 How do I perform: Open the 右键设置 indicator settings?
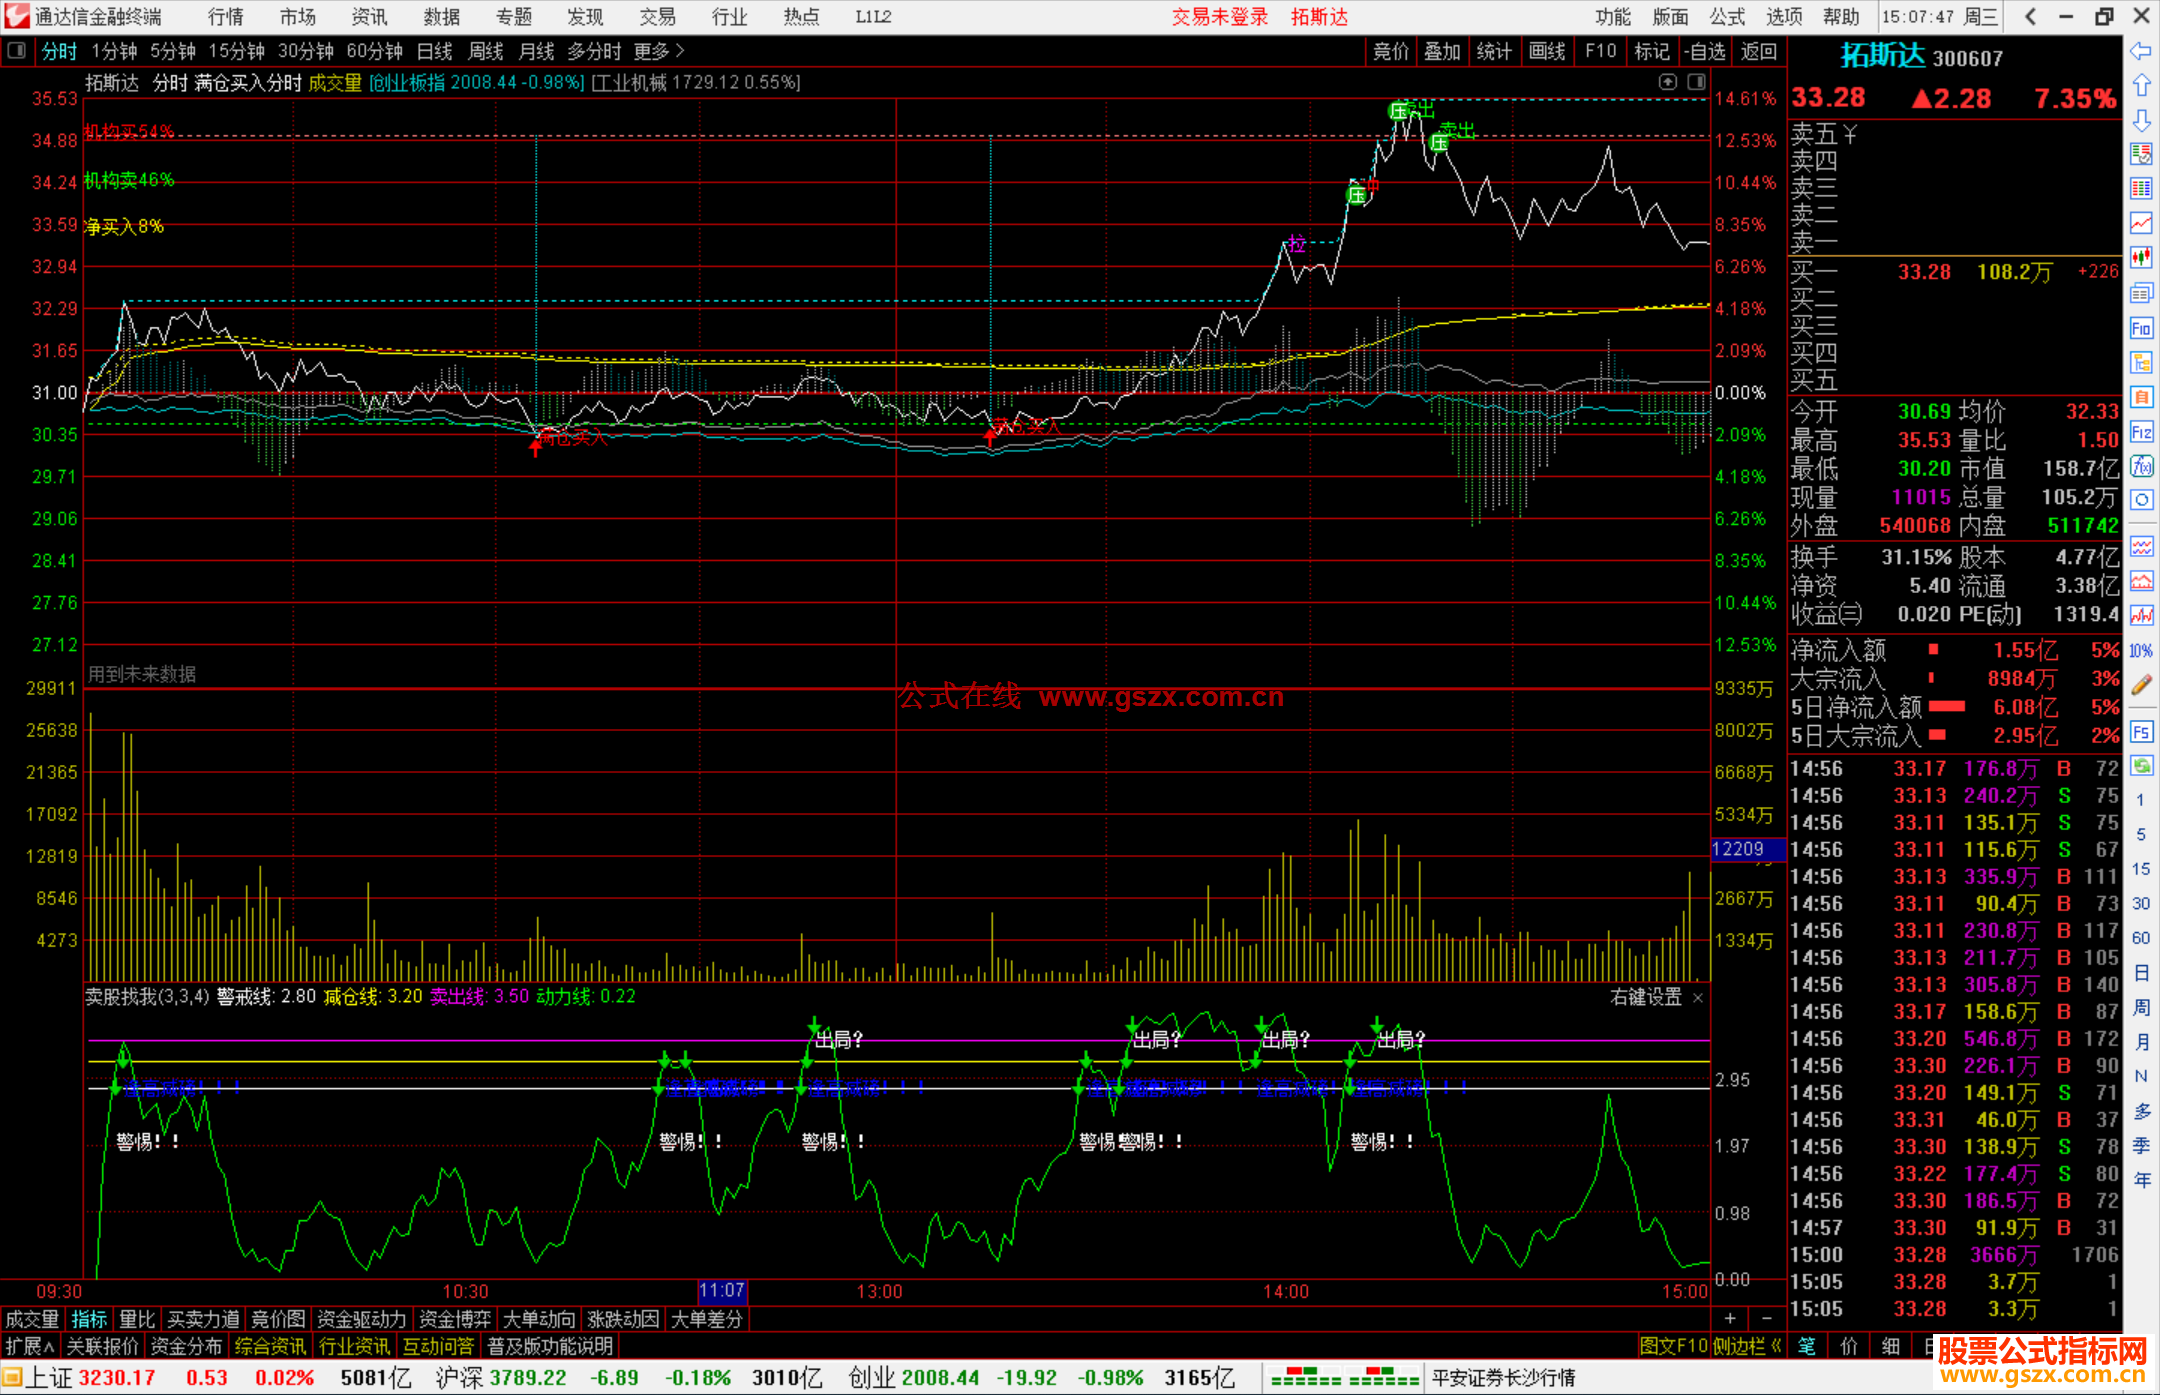[x=1646, y=997]
